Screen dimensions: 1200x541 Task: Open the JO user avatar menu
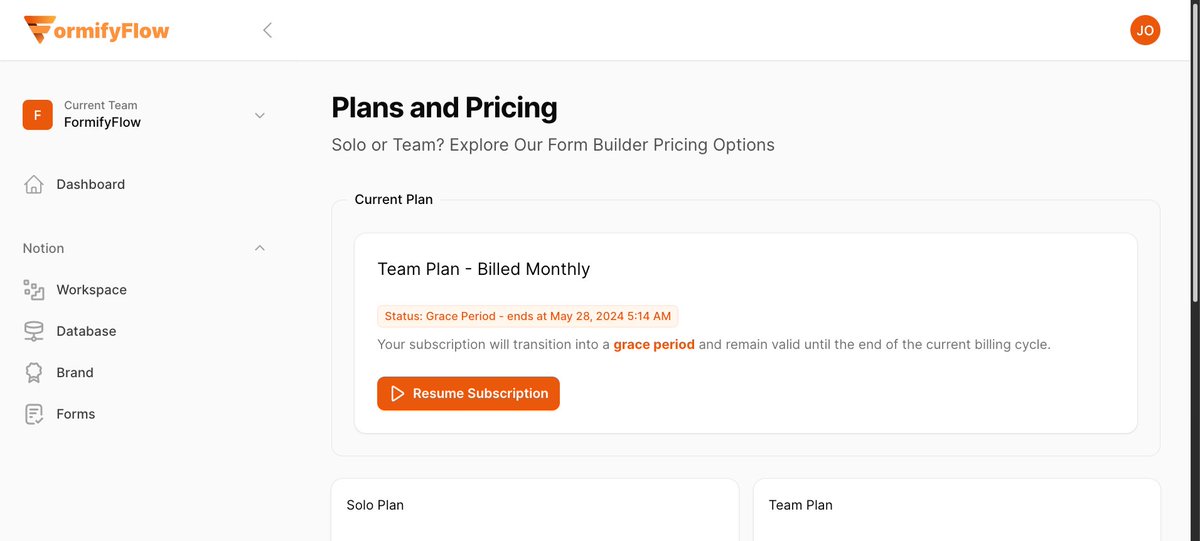click(1145, 30)
